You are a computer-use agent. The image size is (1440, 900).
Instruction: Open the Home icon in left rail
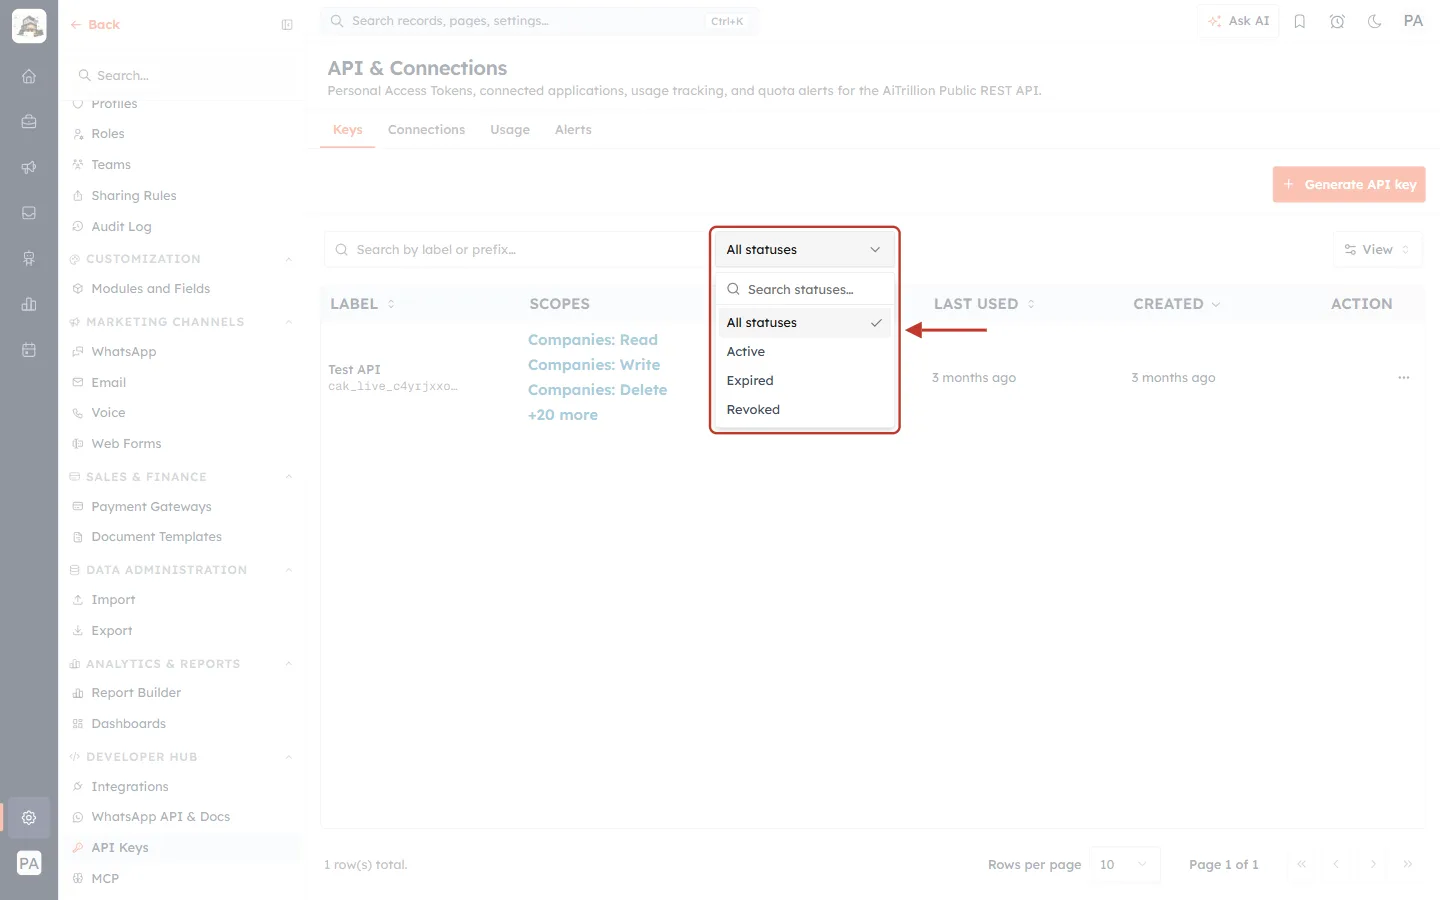pyautogui.click(x=29, y=76)
